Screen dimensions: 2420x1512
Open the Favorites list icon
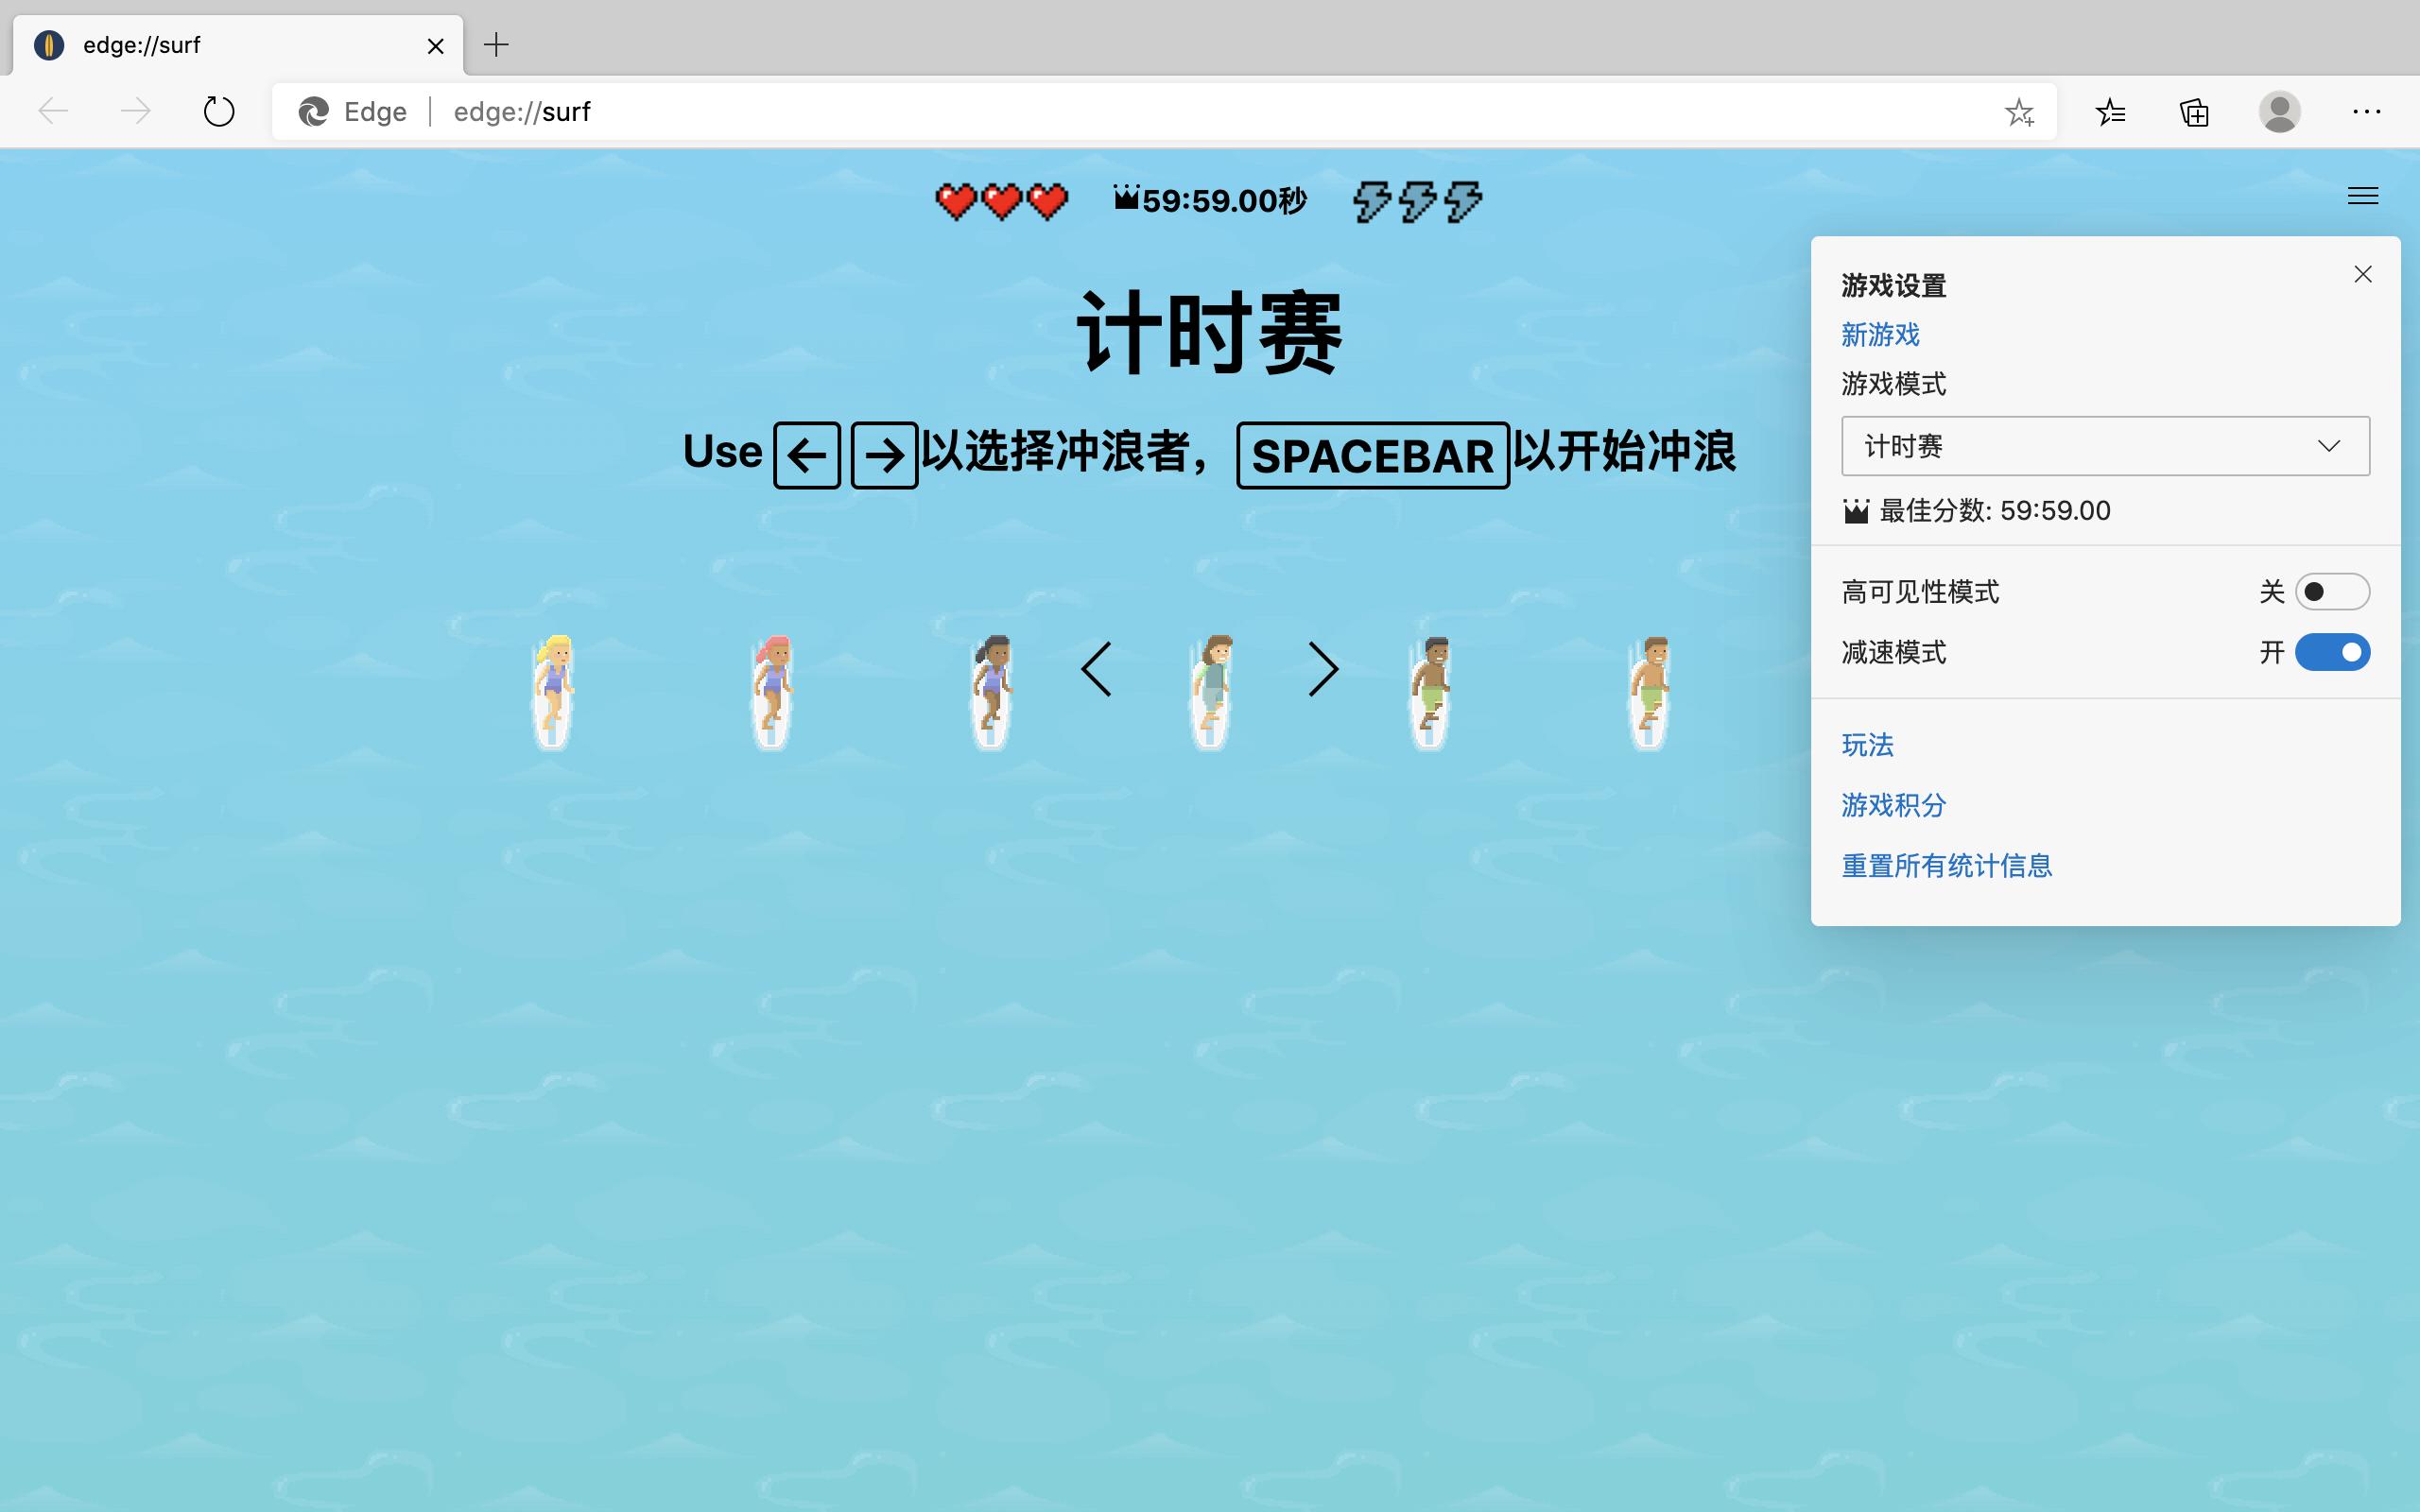[2110, 112]
